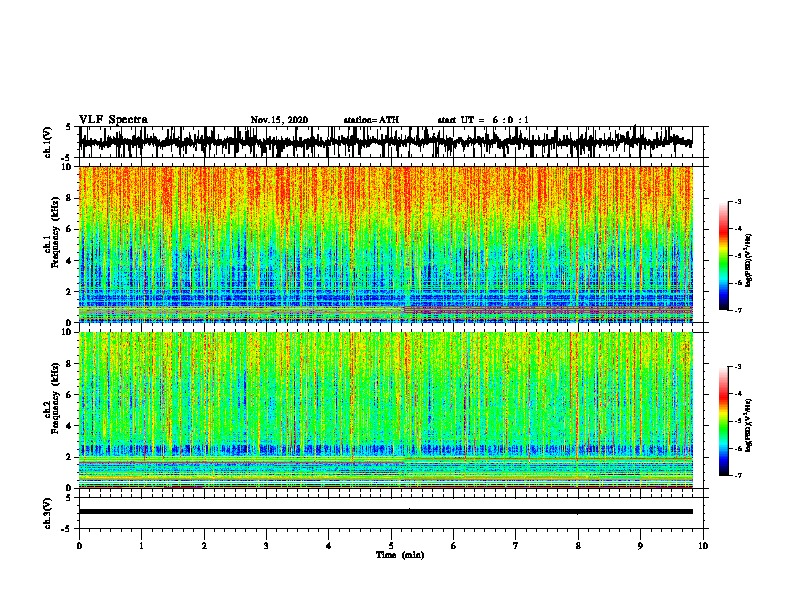Click the "6" kHz tick of ch.2 spectrogram
Viewport: 792px width, 612px height.
(71, 394)
